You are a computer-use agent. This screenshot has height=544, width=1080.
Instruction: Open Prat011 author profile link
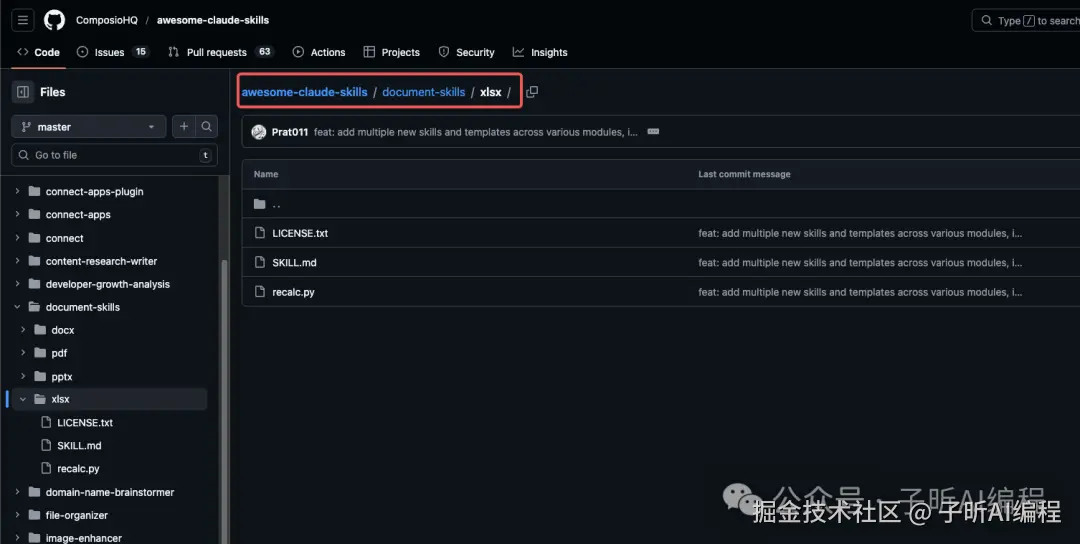(289, 132)
